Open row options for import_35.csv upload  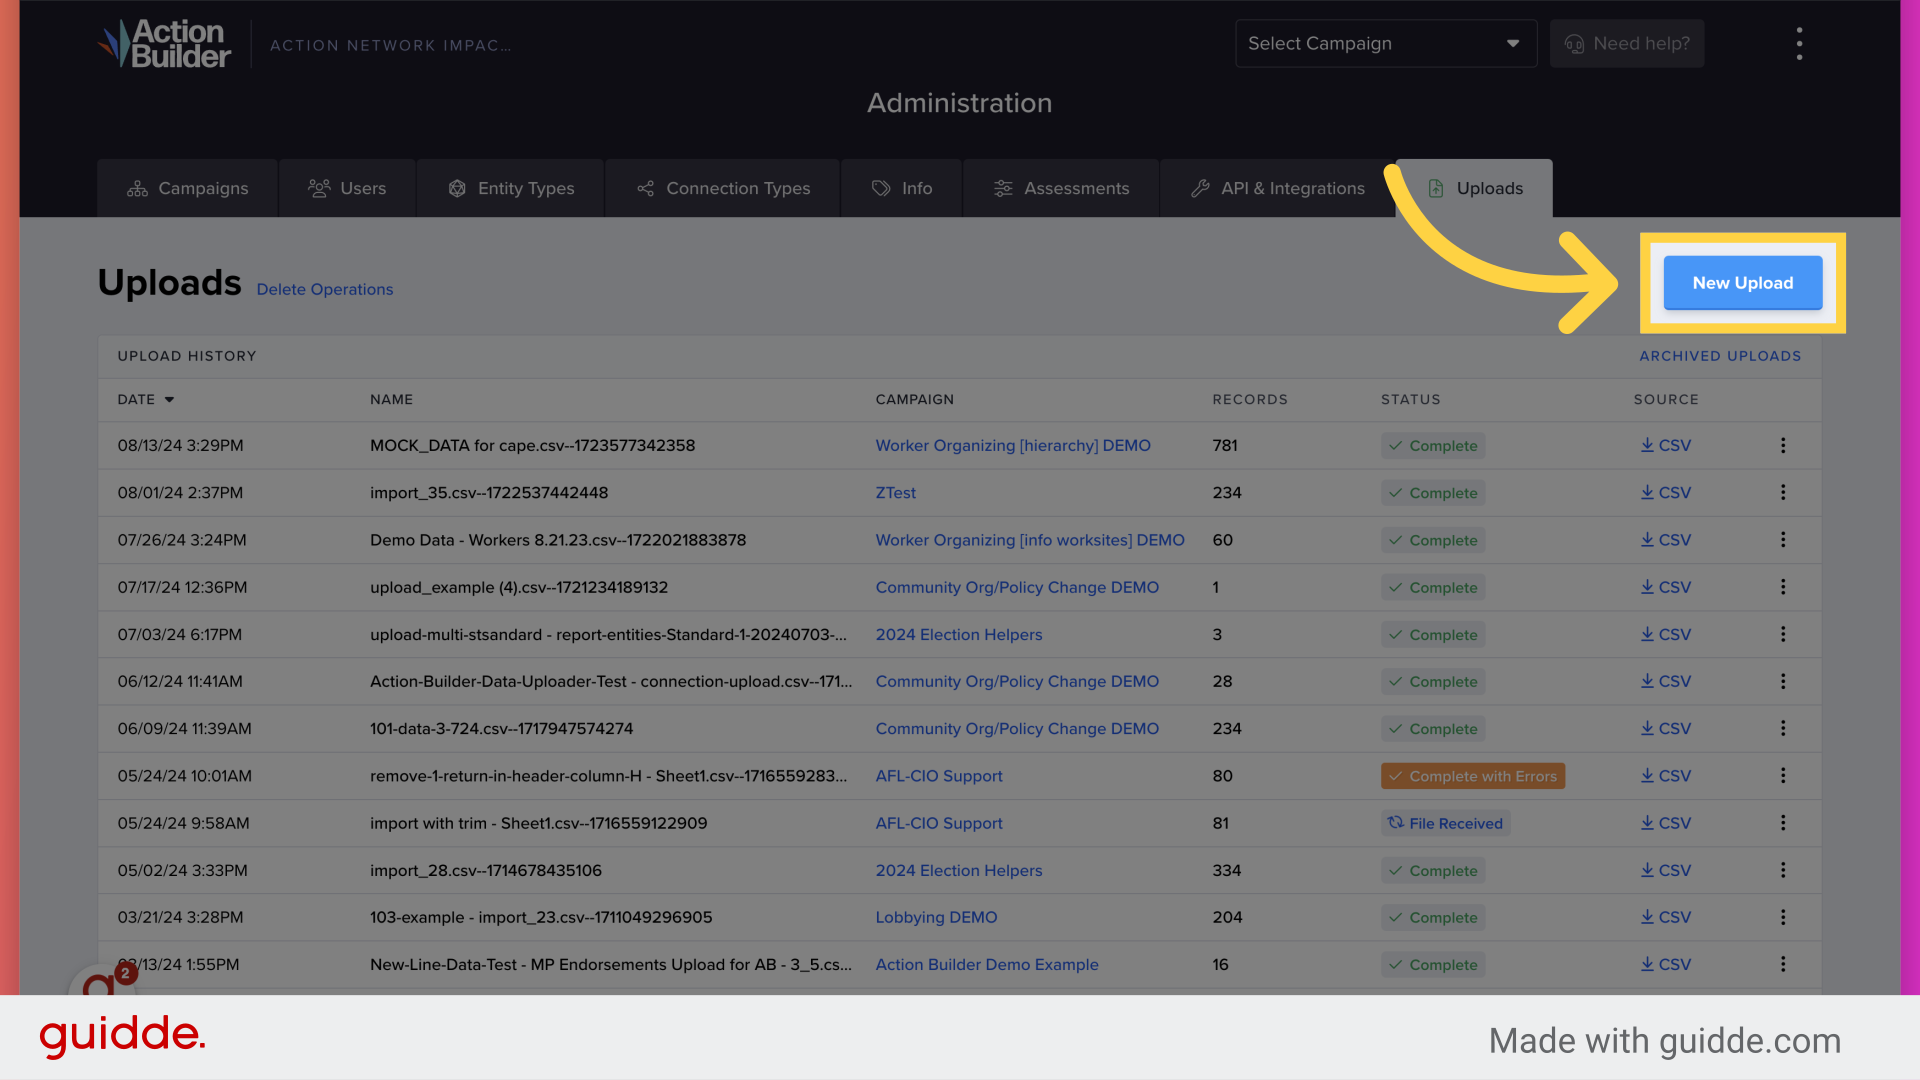[1782, 492]
